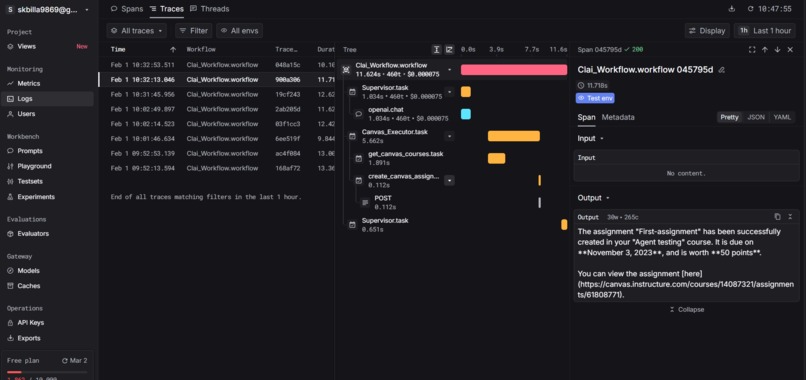Viewport: 806px width, 380px height.
Task: Switch output format to JSON
Action: click(756, 117)
